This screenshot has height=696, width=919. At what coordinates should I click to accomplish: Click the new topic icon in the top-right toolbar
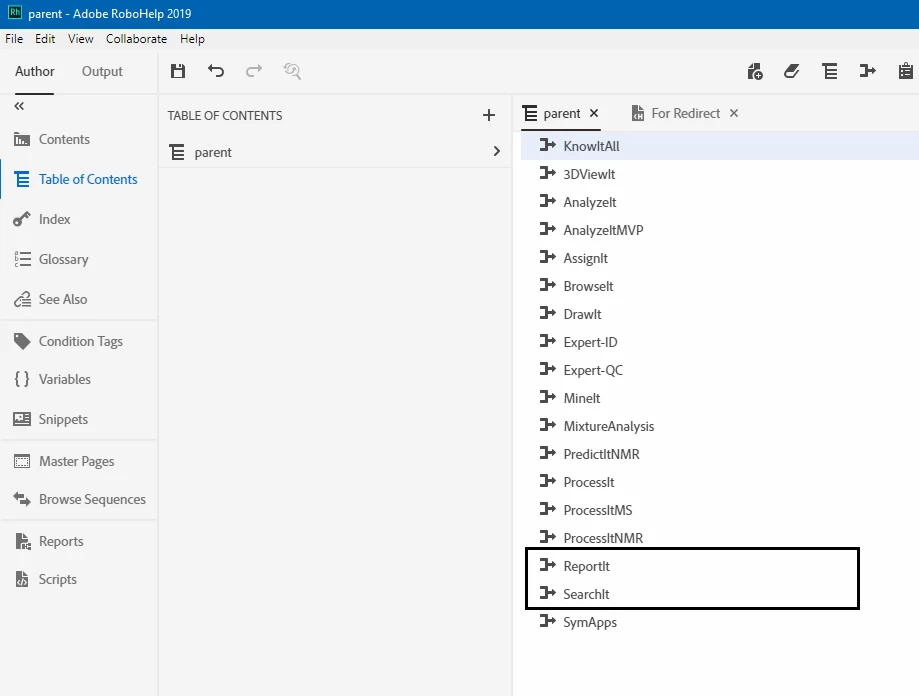click(755, 71)
